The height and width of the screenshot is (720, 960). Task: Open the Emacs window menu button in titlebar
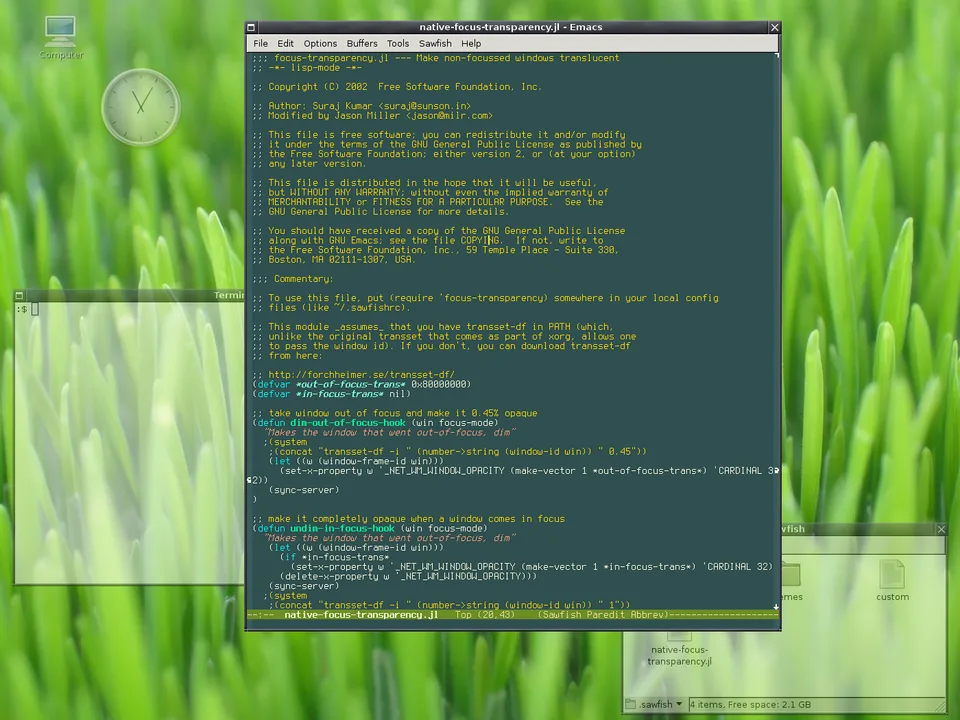coord(251,28)
